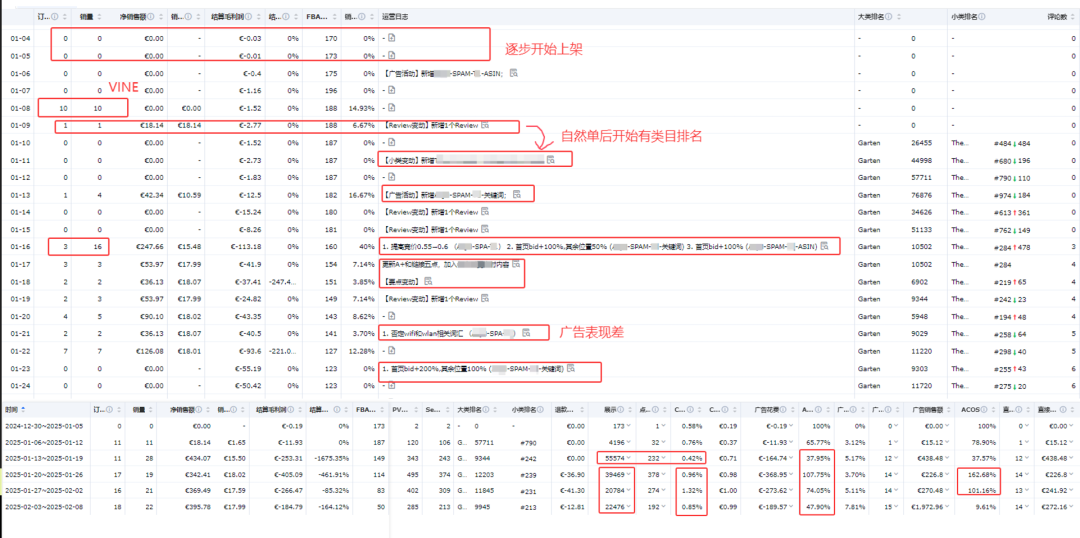
Task: Open log detail icon in row 01-19
Action: point(485,299)
